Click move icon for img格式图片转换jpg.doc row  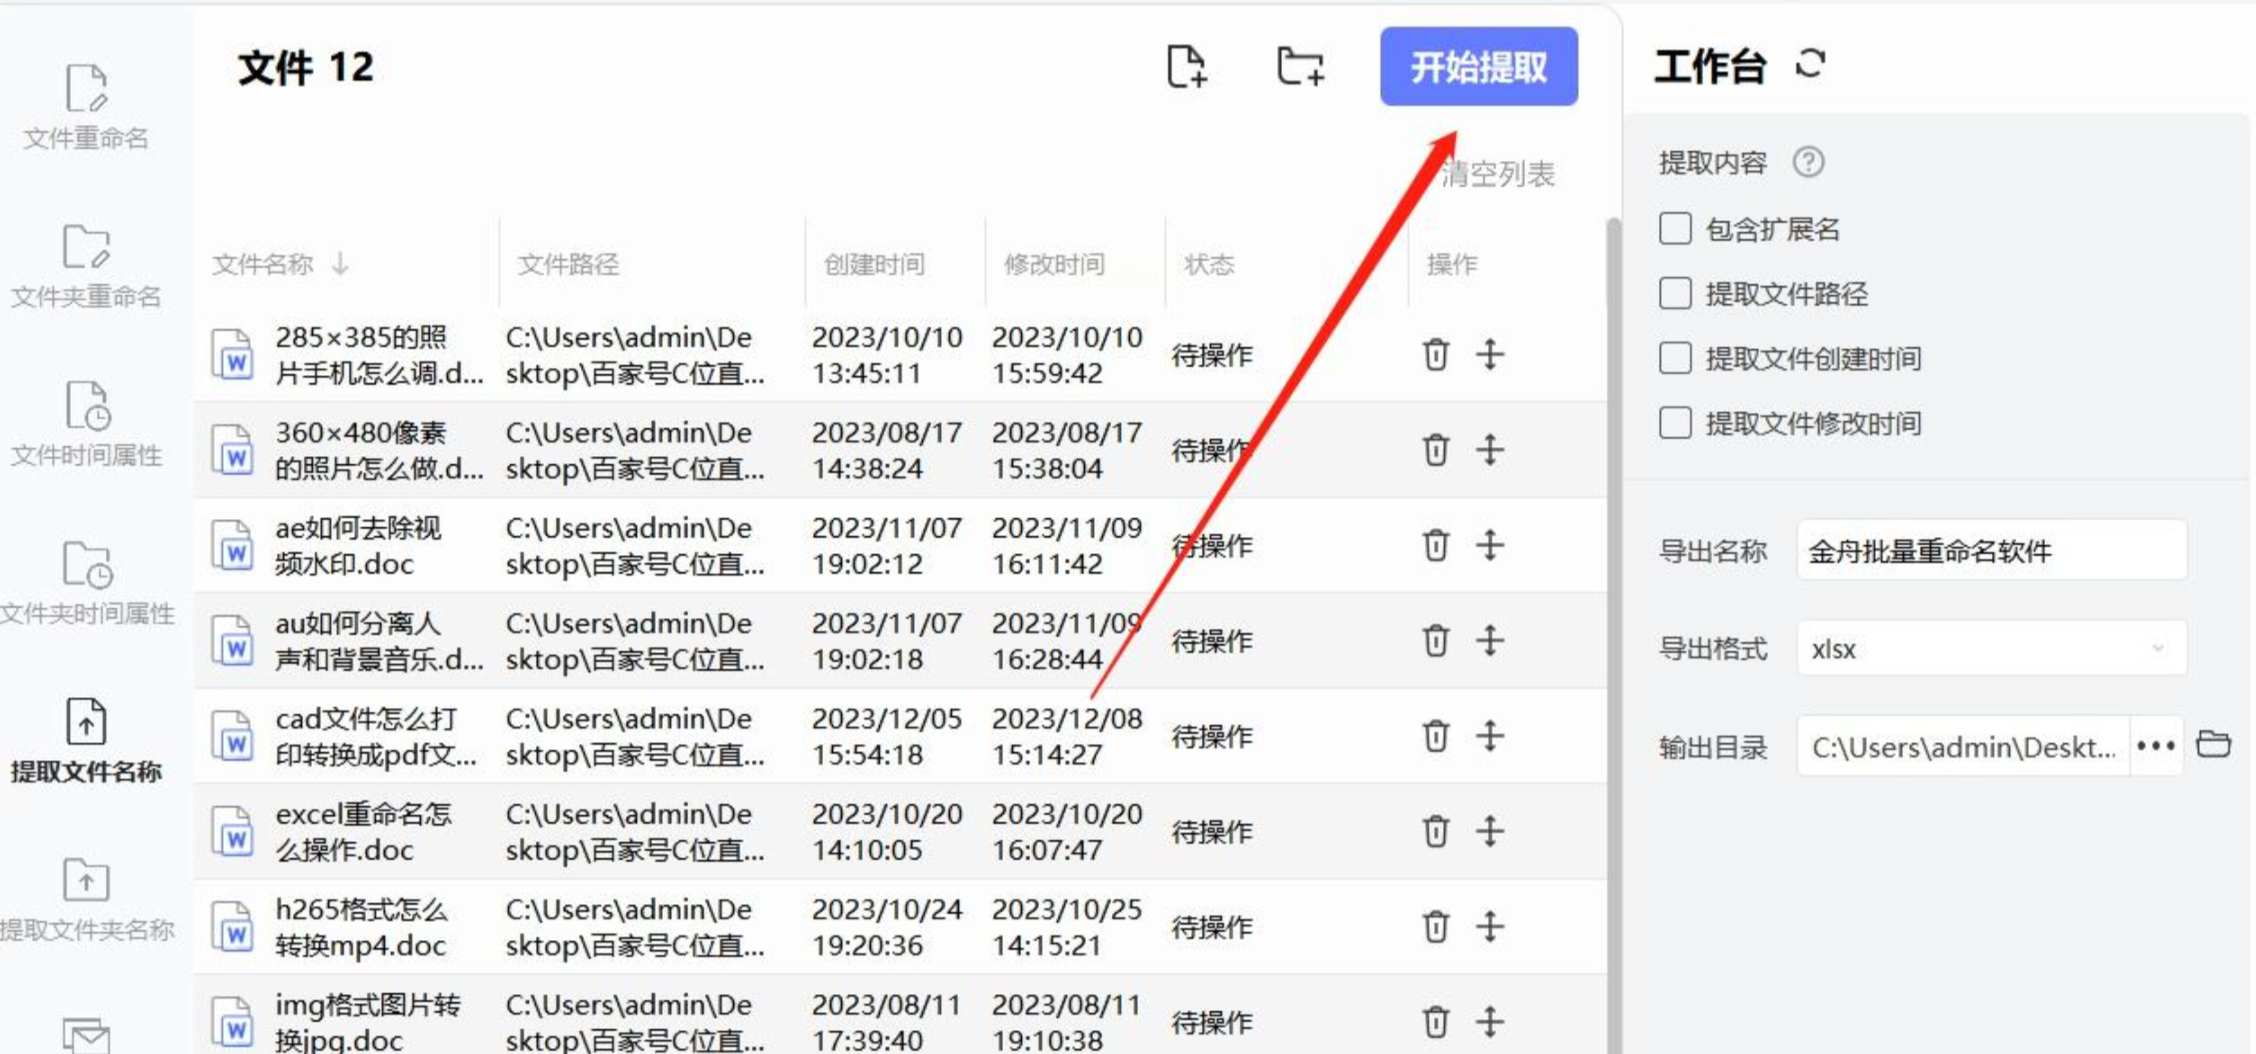1490,1022
